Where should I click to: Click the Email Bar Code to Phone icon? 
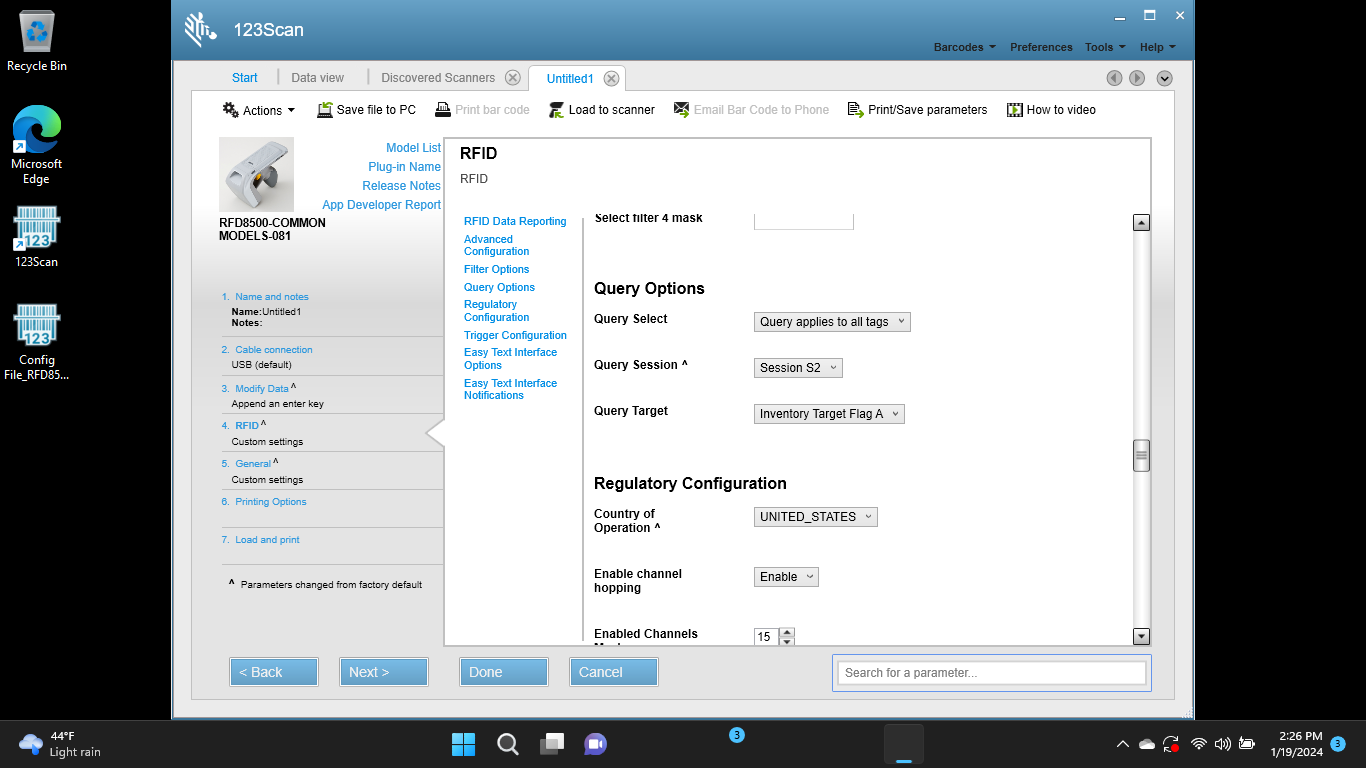click(x=682, y=110)
